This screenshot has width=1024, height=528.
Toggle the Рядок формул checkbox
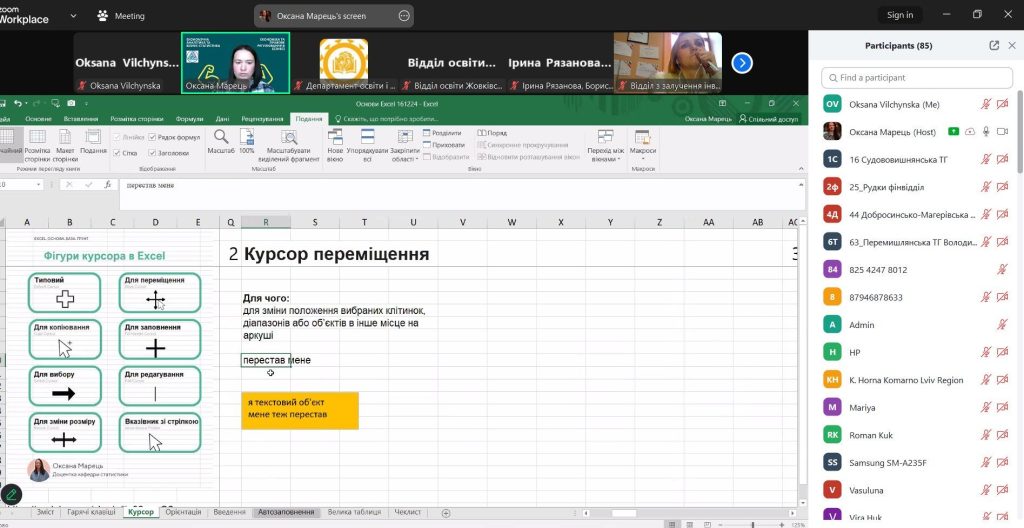152,137
